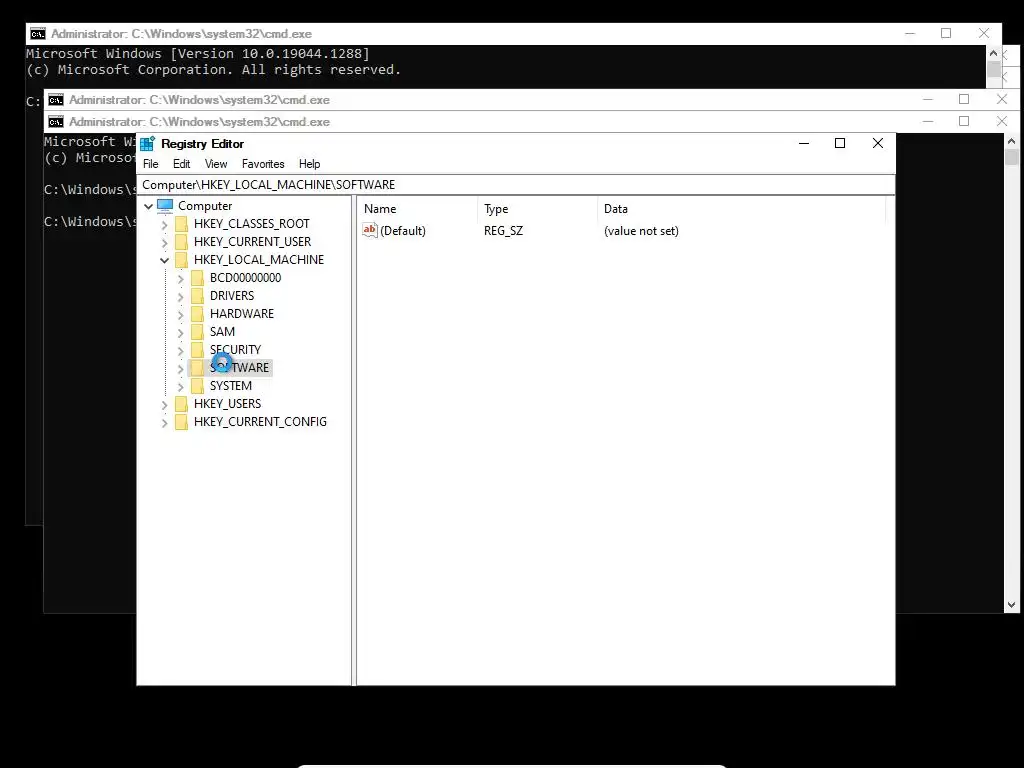The image size is (1024, 768).
Task: Click scroll up arrow in third cmd window
Action: point(1012,141)
